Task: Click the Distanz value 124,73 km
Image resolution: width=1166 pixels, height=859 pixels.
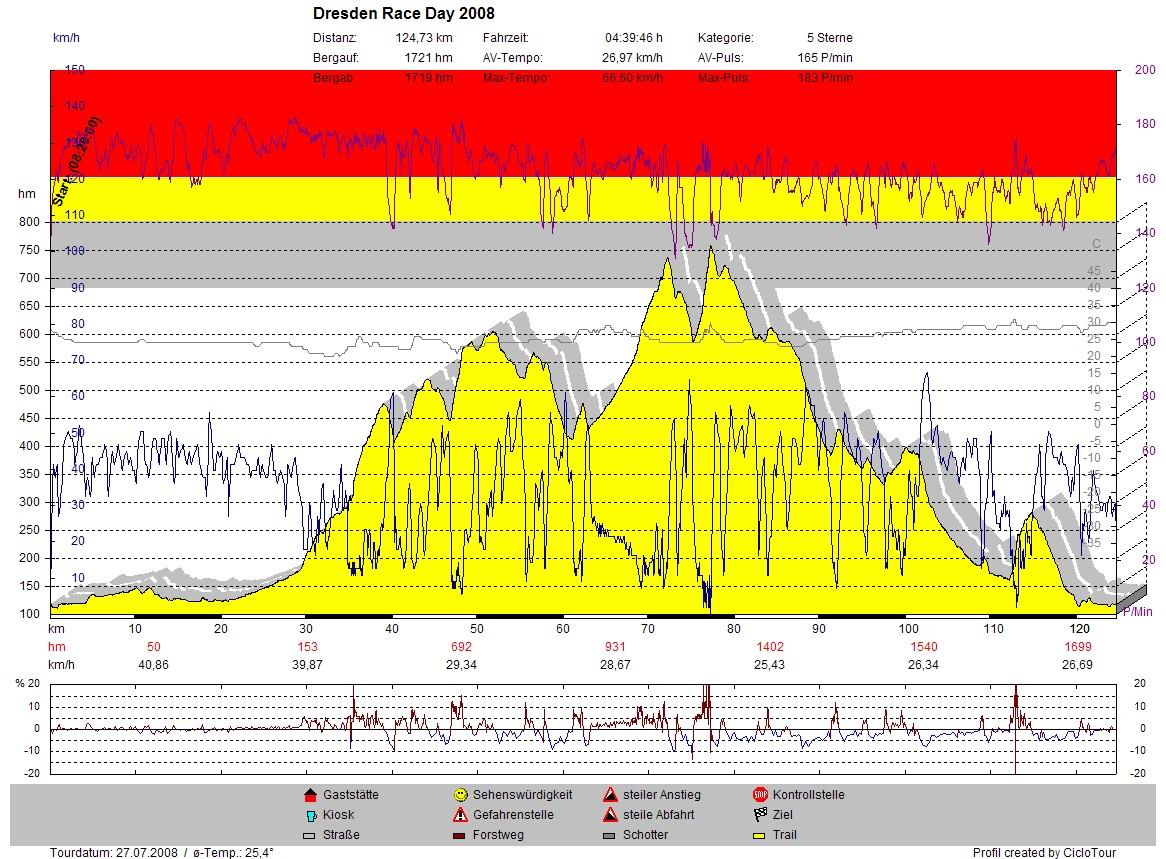Action: pos(424,38)
